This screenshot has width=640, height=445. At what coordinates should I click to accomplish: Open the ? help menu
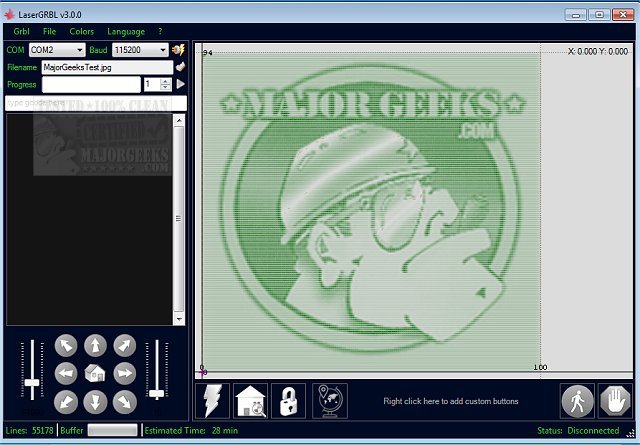click(x=160, y=31)
